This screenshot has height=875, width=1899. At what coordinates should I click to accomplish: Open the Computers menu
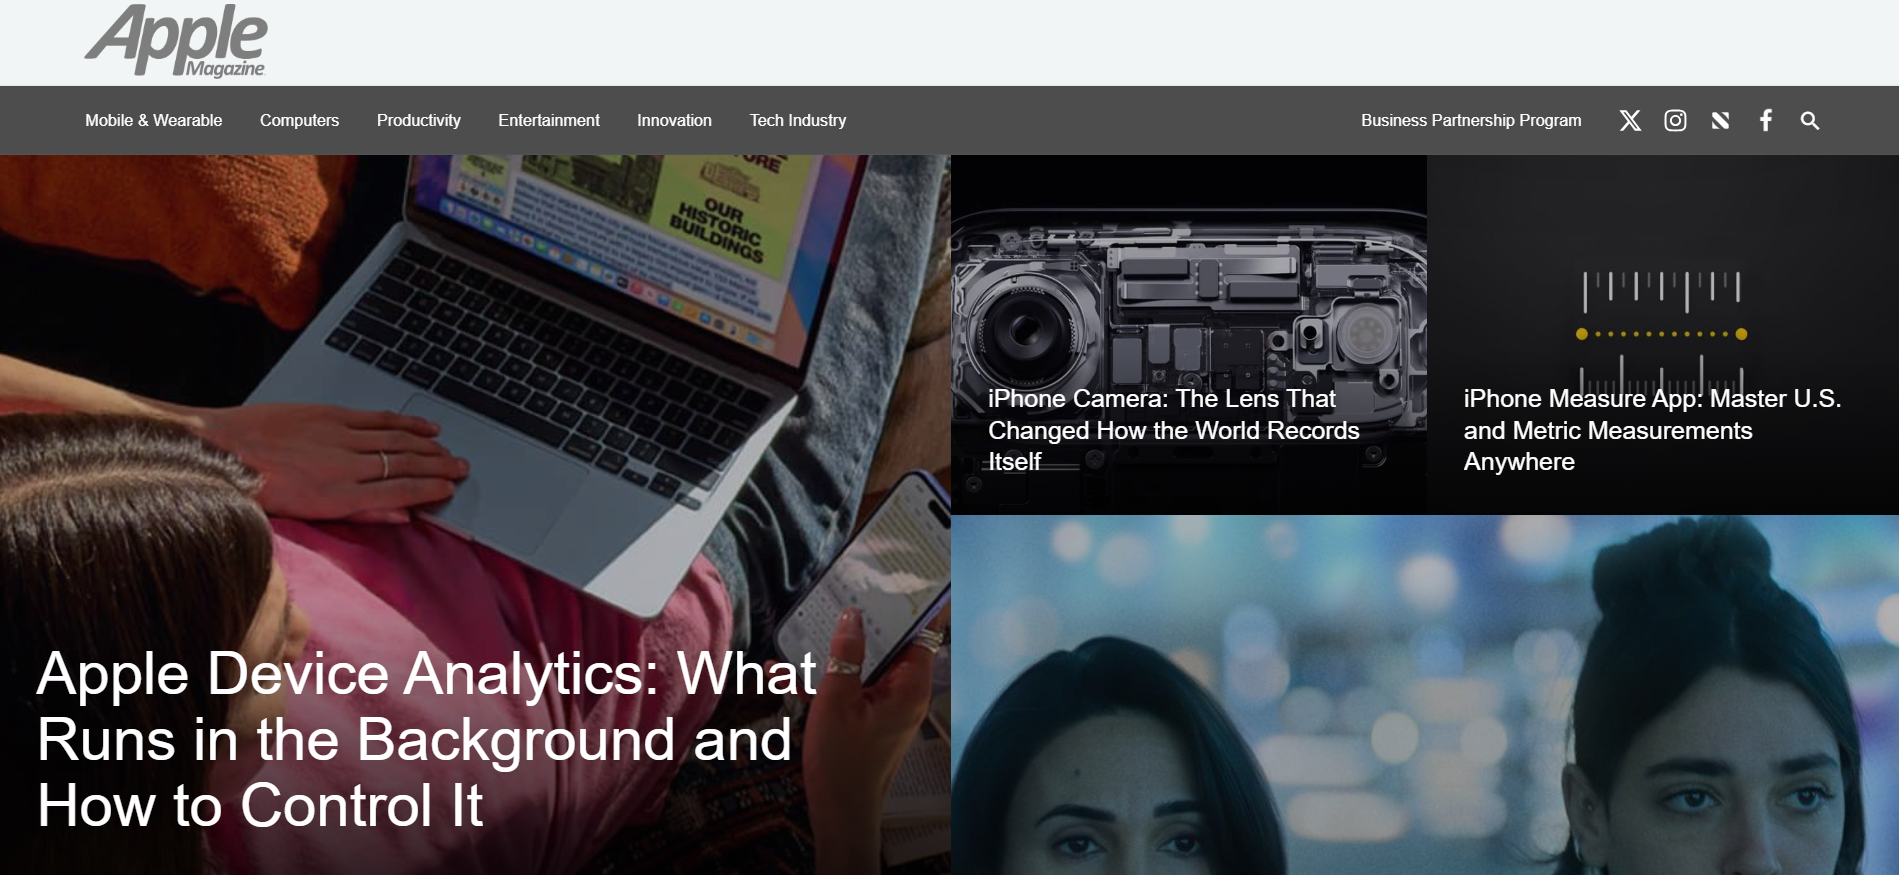click(299, 120)
